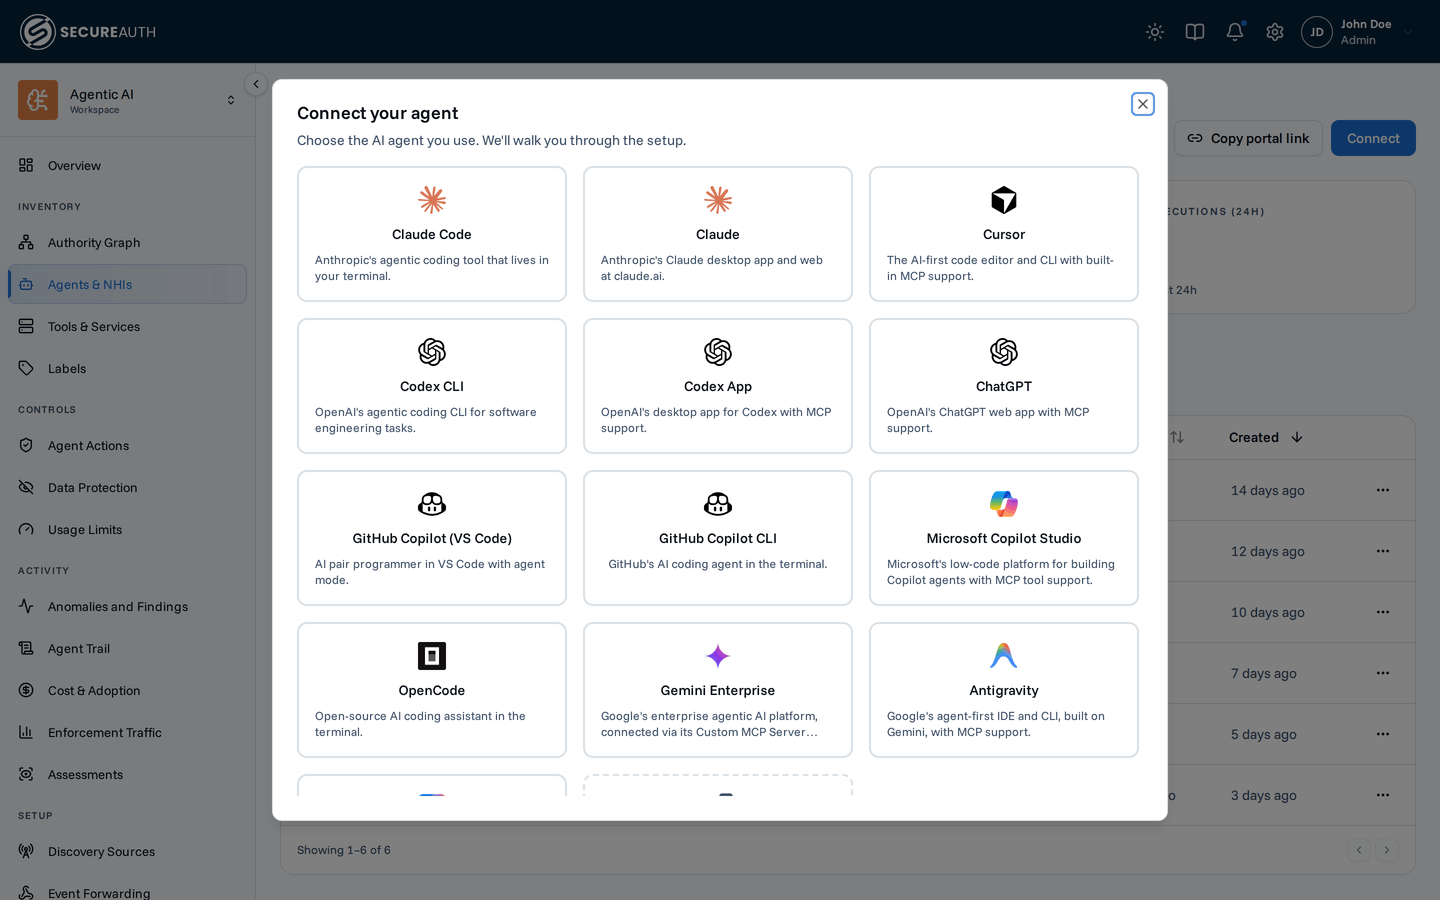Image resolution: width=1440 pixels, height=900 pixels.
Task: Select the Claude Code agent card
Action: 432,234
